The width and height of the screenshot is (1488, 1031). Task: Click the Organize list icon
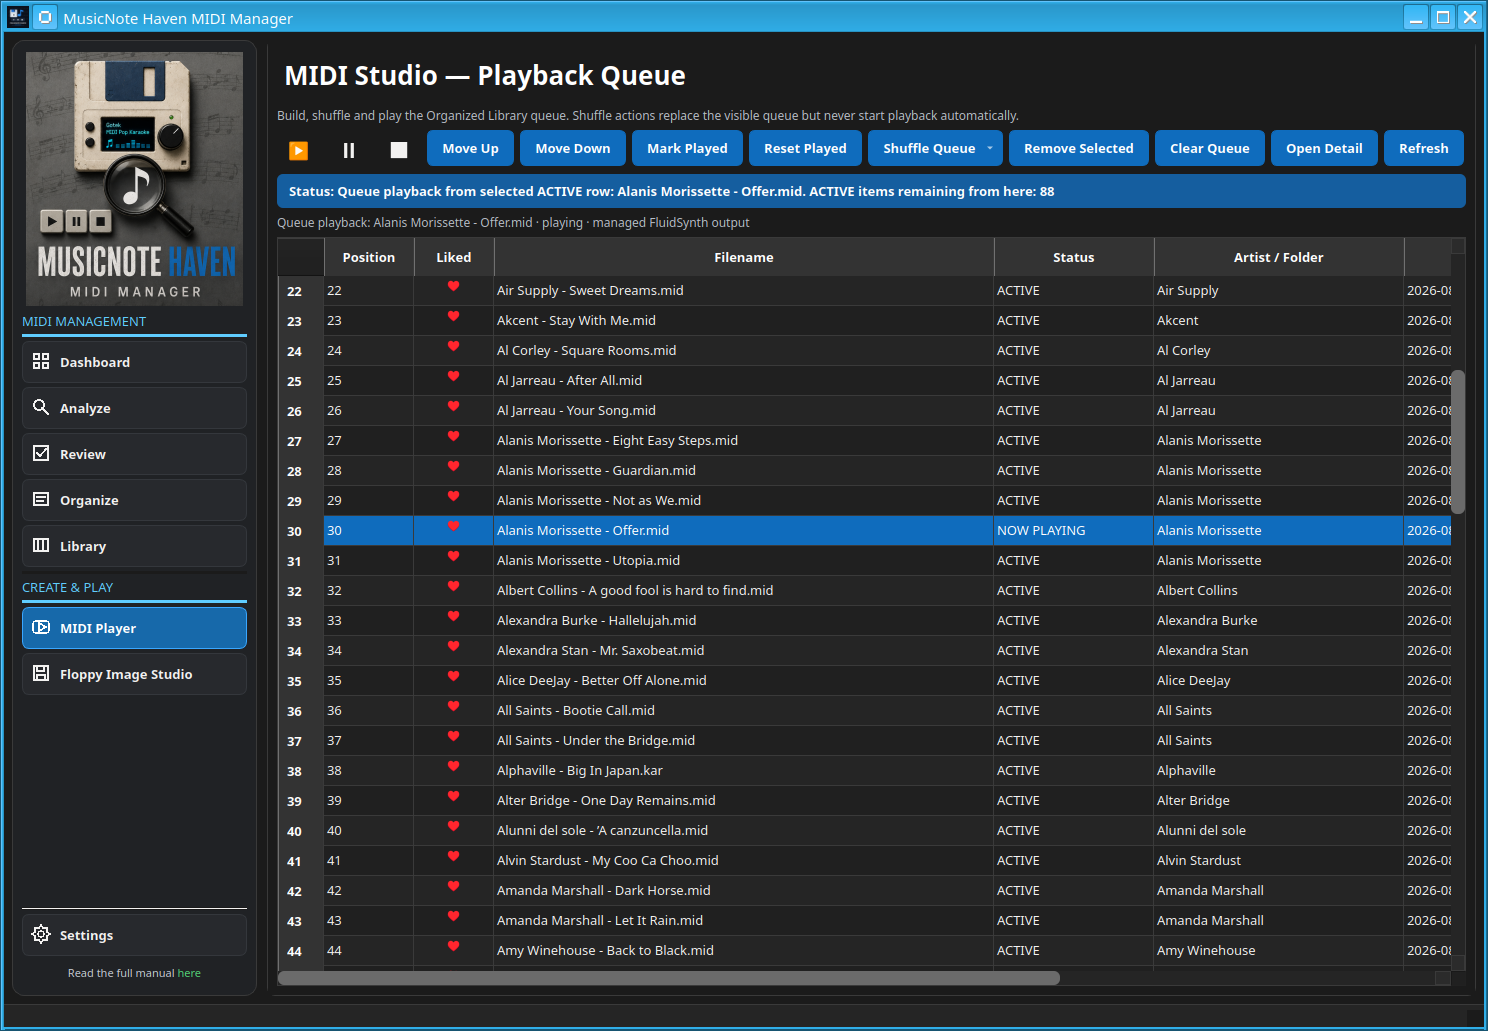[x=41, y=499]
